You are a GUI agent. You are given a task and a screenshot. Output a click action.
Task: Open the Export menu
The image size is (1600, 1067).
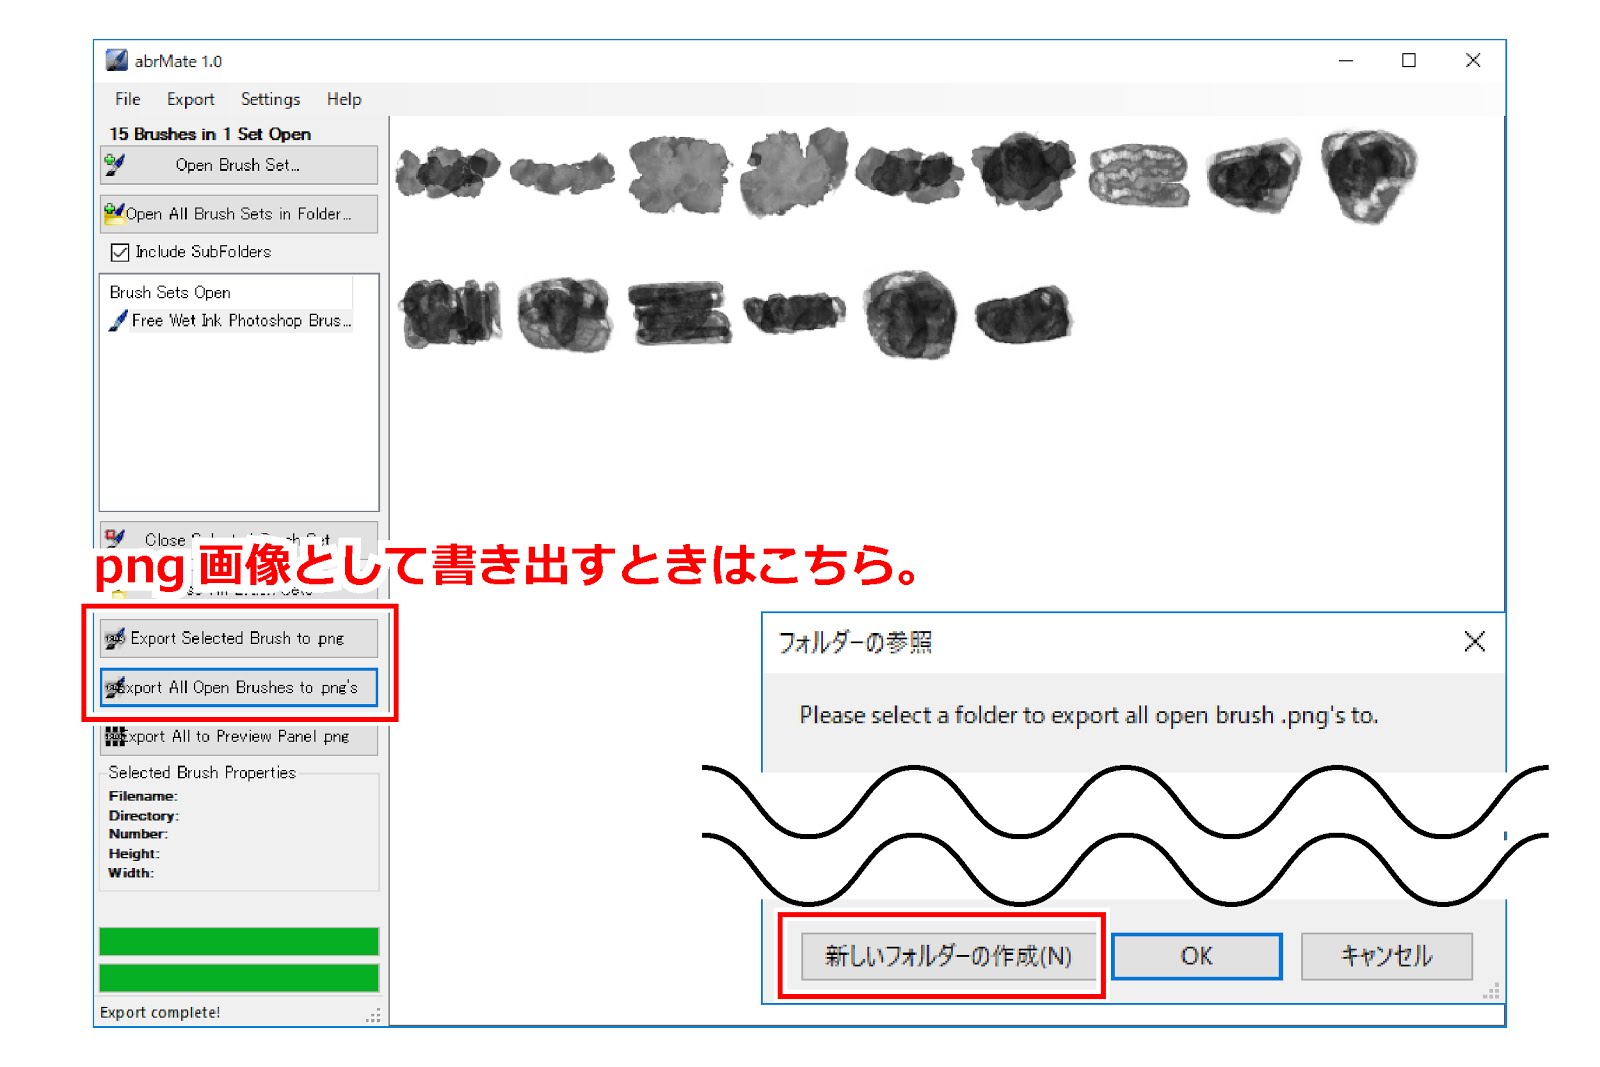[190, 99]
